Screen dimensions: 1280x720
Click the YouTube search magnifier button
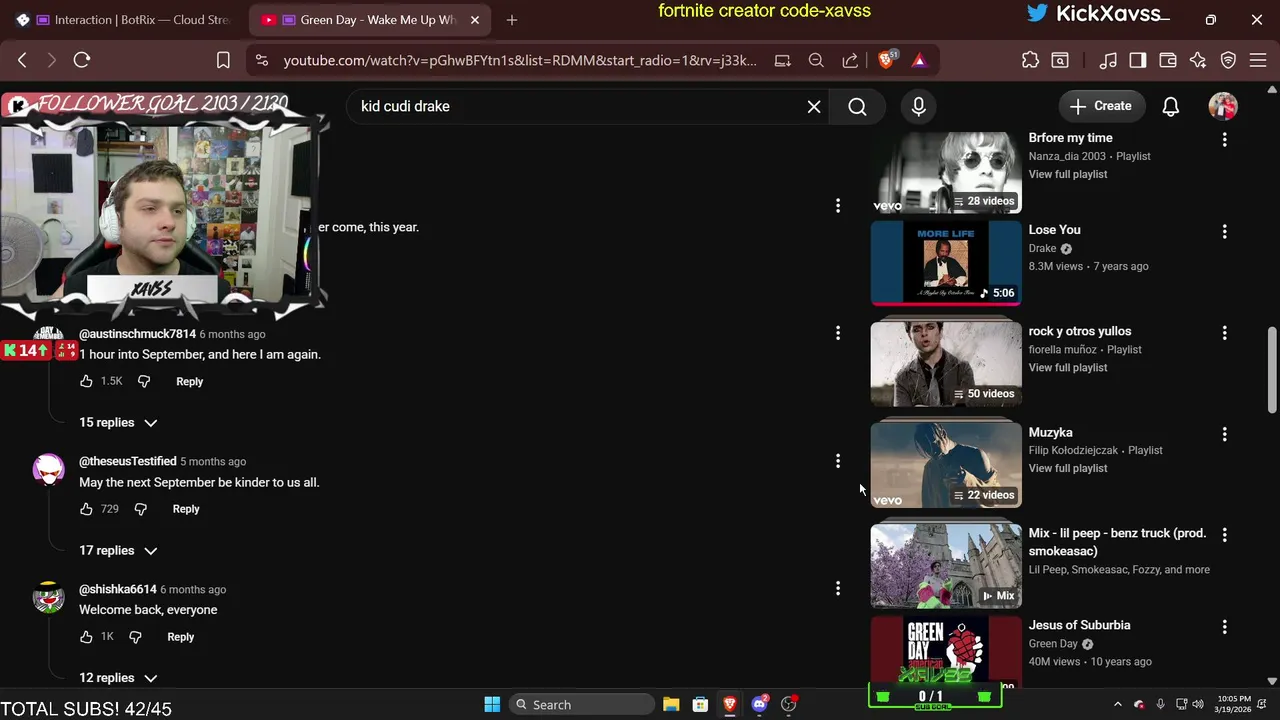point(857,106)
